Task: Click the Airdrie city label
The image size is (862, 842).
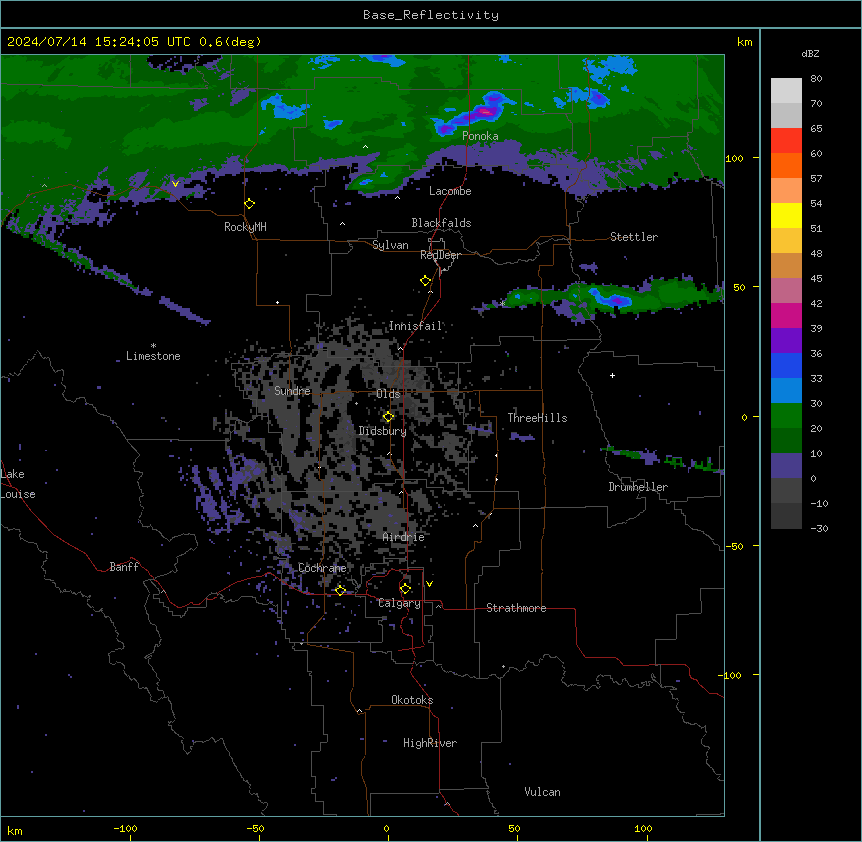Action: (x=404, y=537)
